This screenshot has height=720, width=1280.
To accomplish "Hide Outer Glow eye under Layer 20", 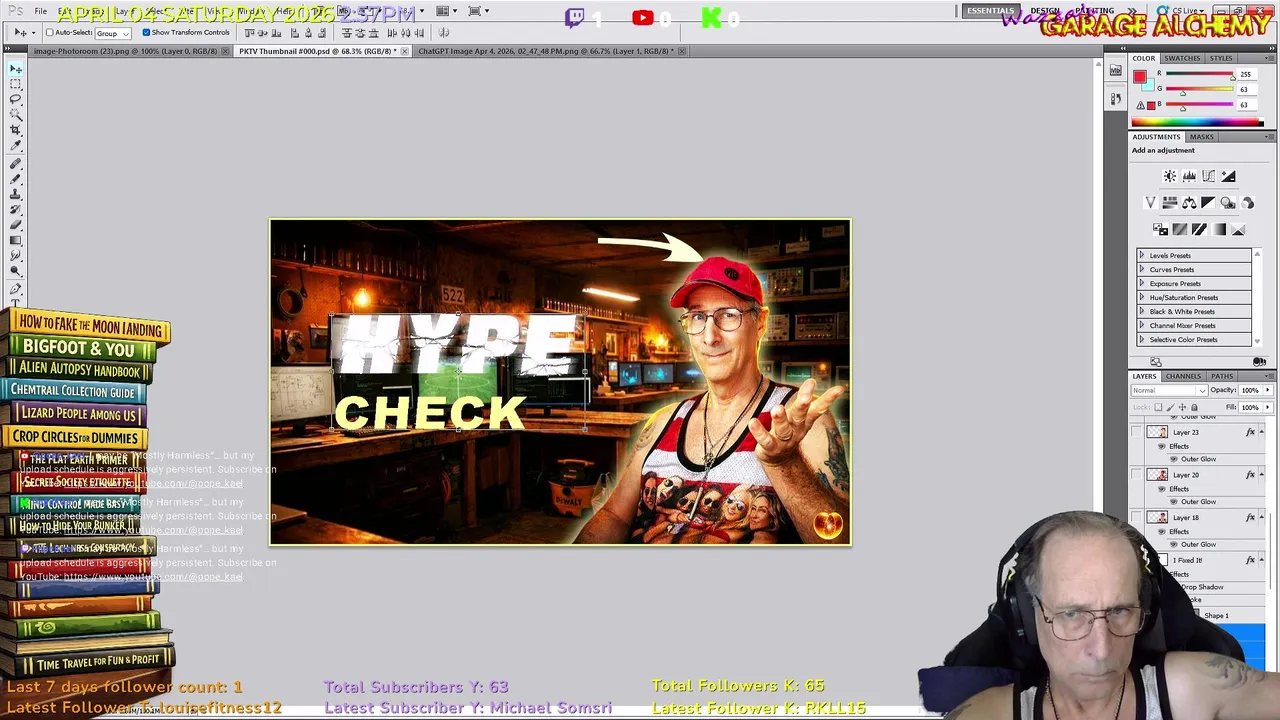I will pyautogui.click(x=1173, y=502).
